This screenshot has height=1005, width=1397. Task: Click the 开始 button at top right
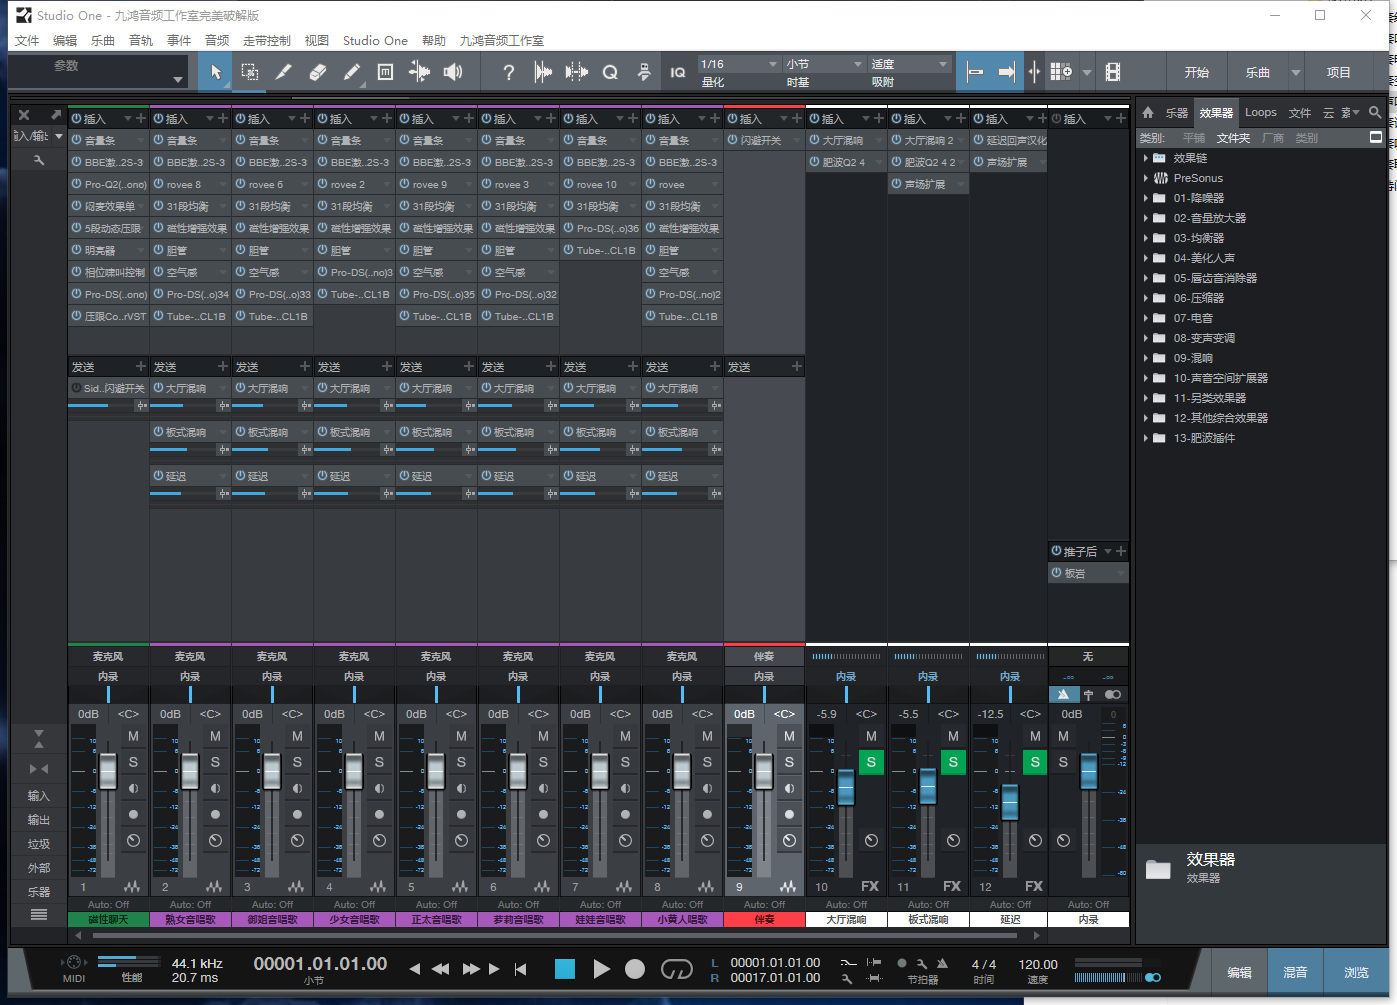click(x=1196, y=72)
